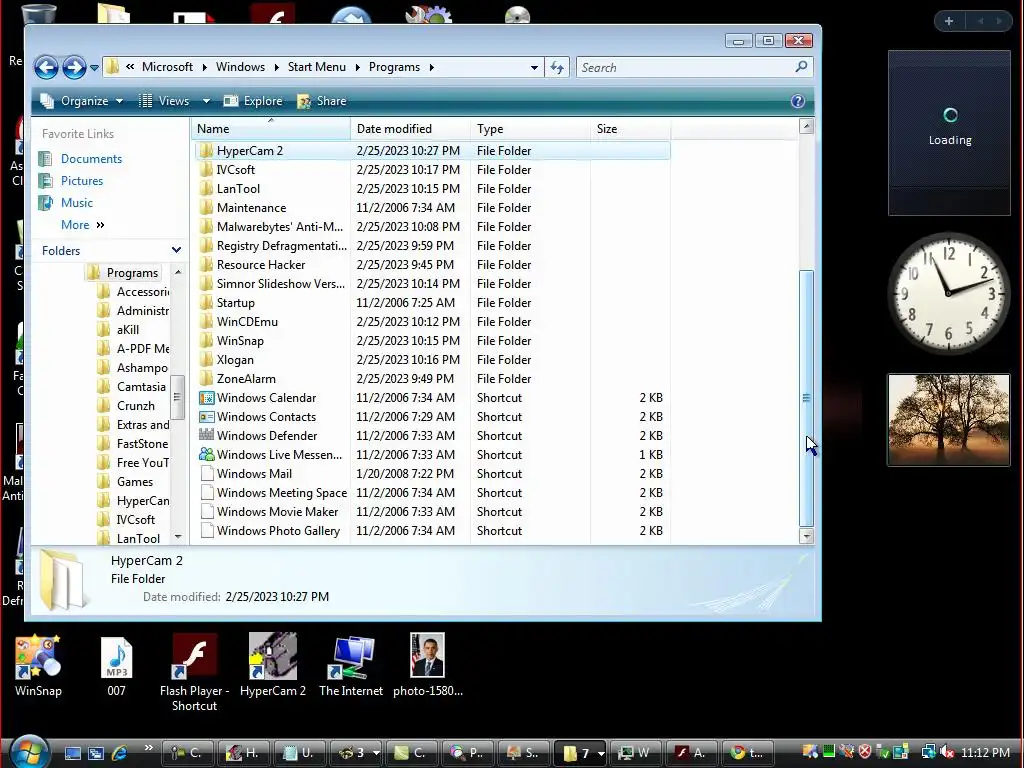Select the Windows Defender shortcut icon

(206, 436)
